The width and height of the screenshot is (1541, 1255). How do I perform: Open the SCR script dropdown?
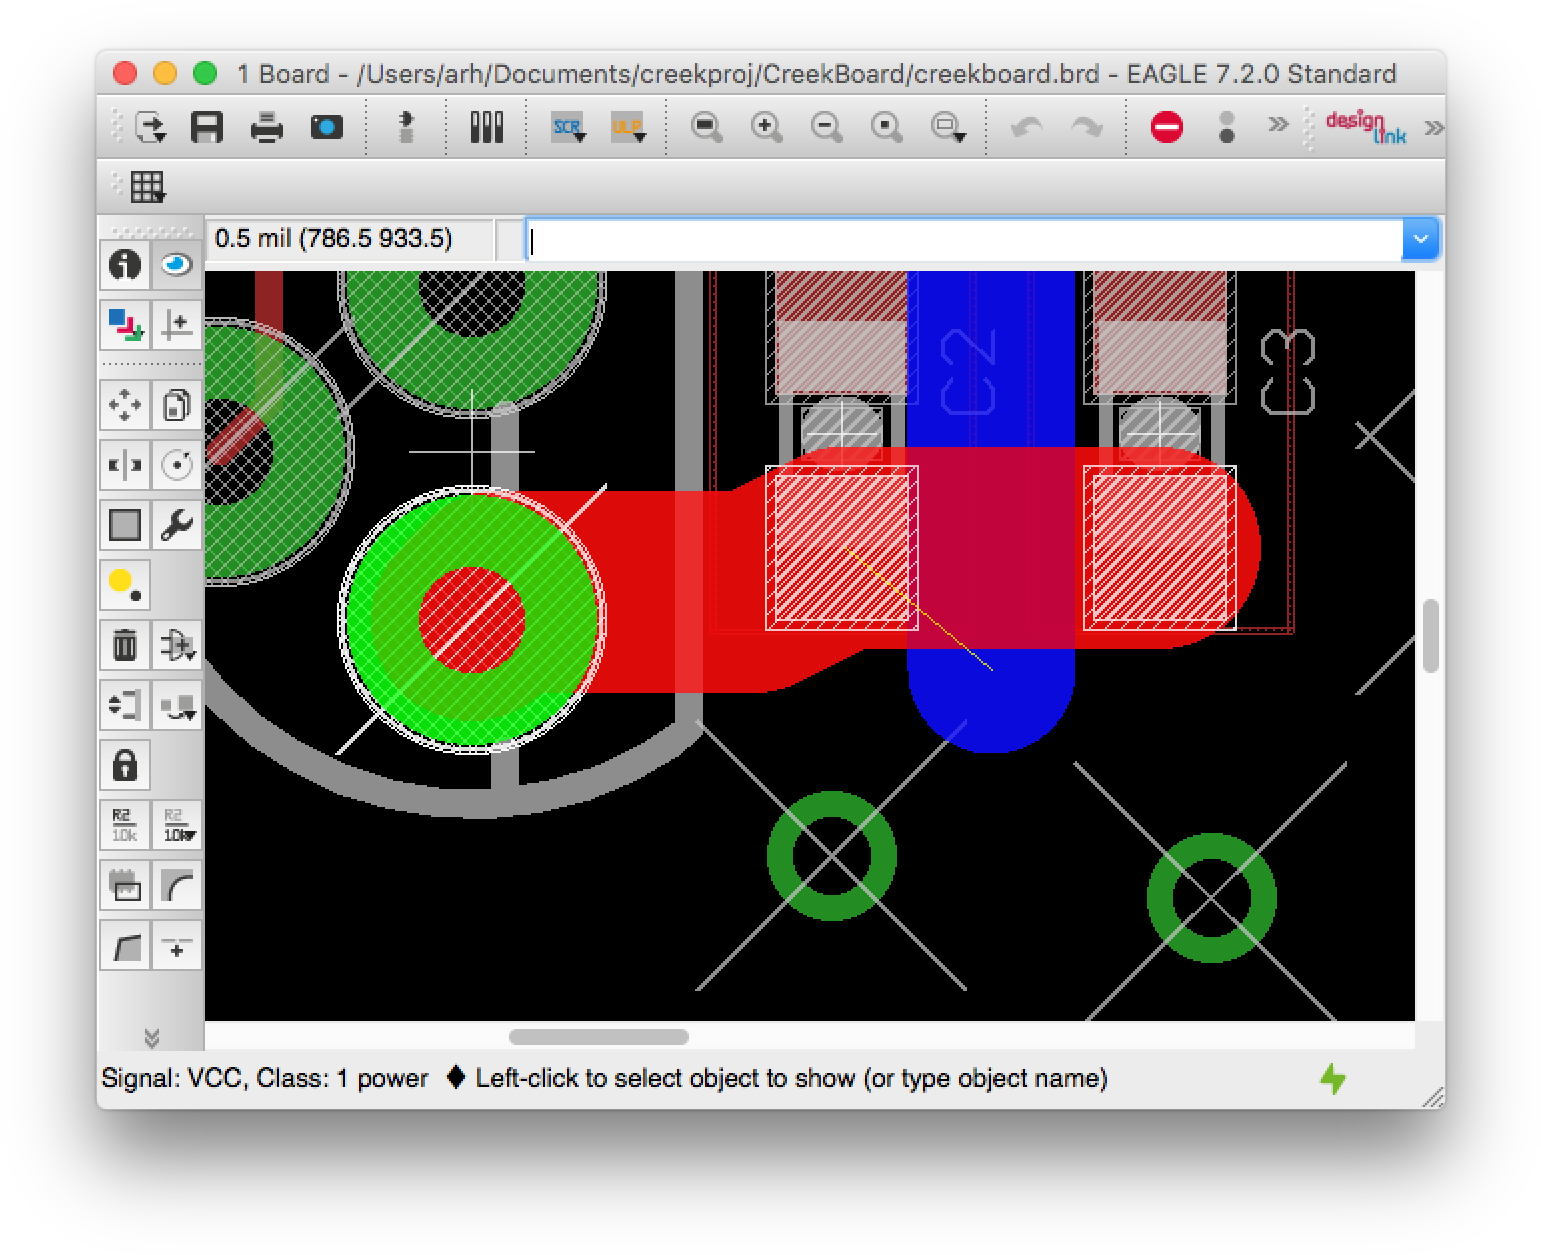coord(568,128)
